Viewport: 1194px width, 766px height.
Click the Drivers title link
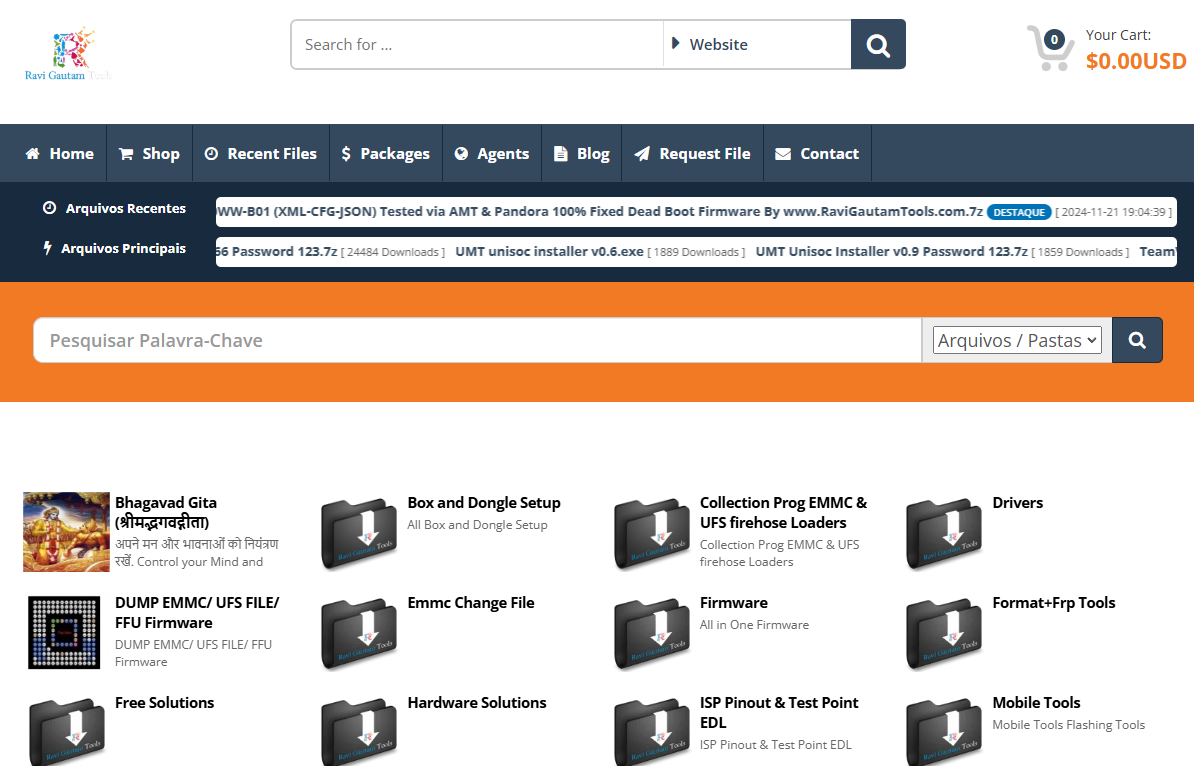click(x=1017, y=503)
